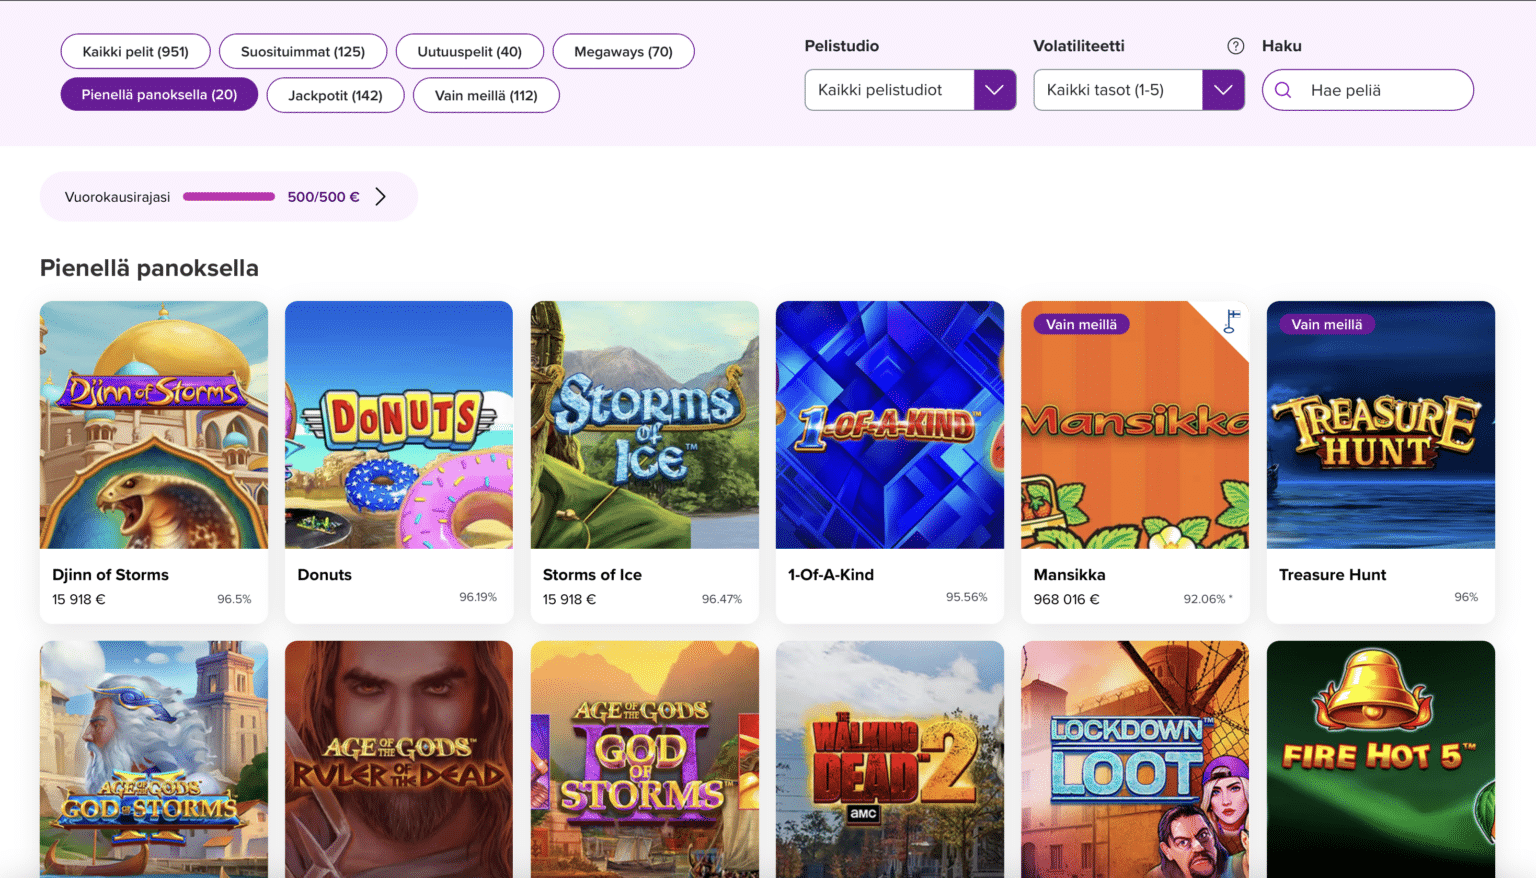Click the 92.06% RTP under Mansikka

(x=1208, y=599)
